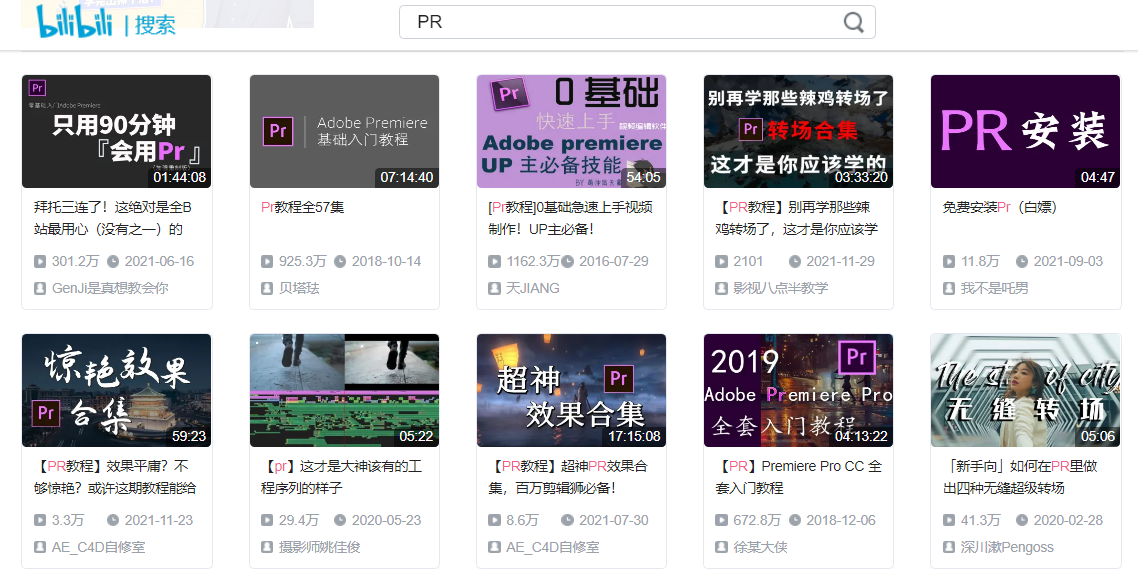Screen dimensions: 1138x576
Task: Open the 惊艳效果合集 video thumbnail
Action: click(117, 390)
